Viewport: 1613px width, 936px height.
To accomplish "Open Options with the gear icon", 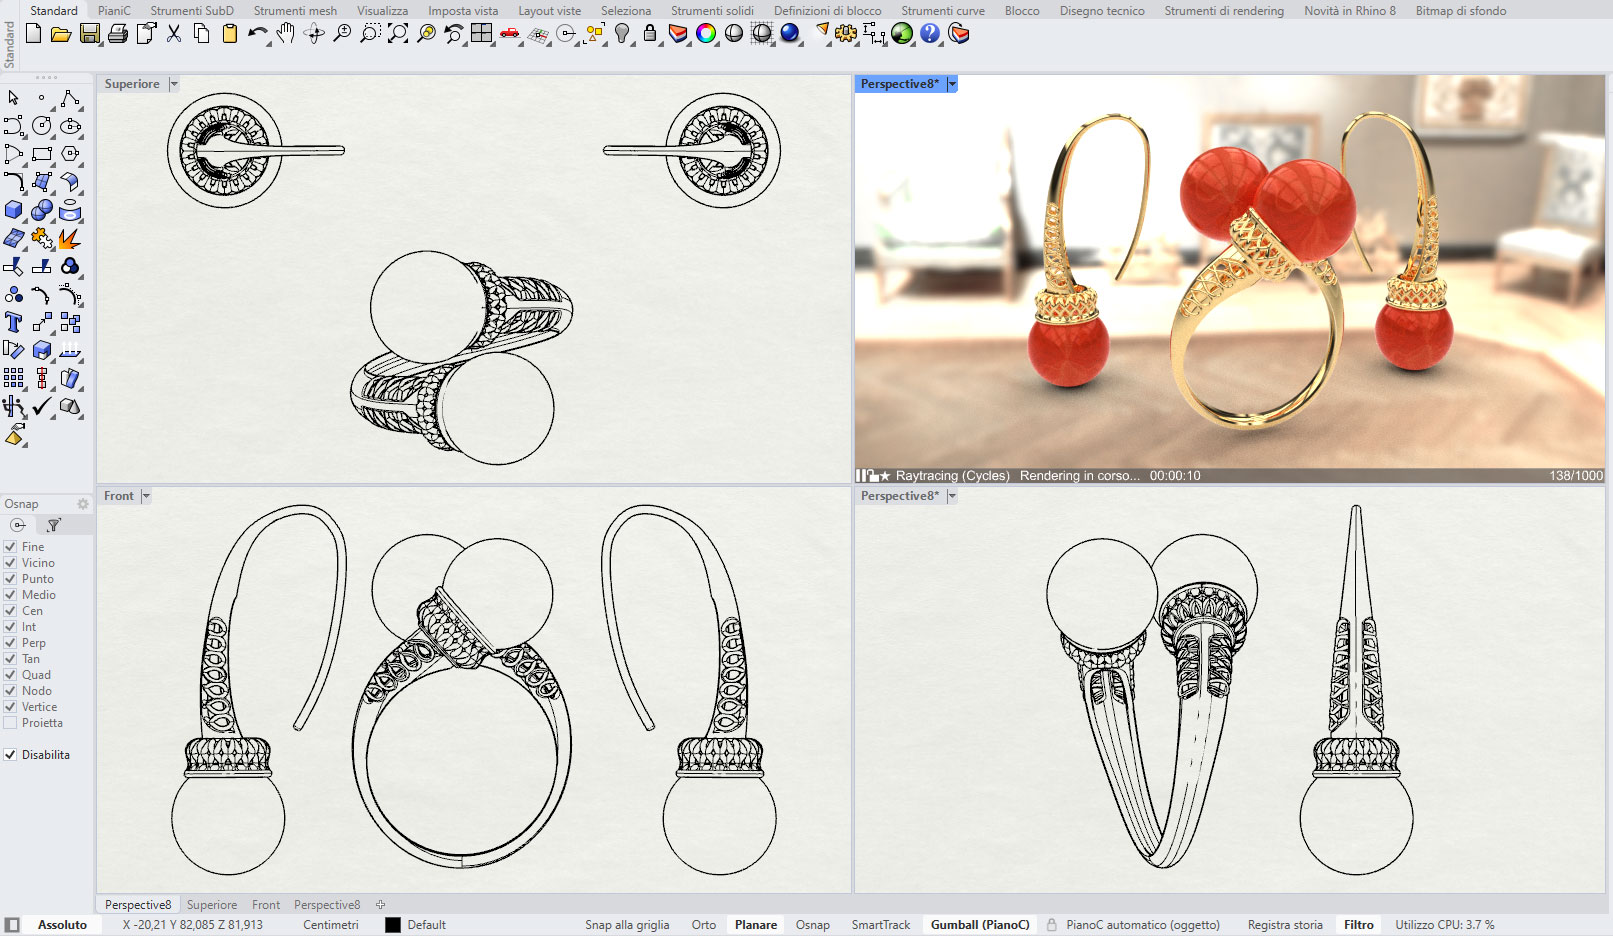I will pyautogui.click(x=846, y=34).
